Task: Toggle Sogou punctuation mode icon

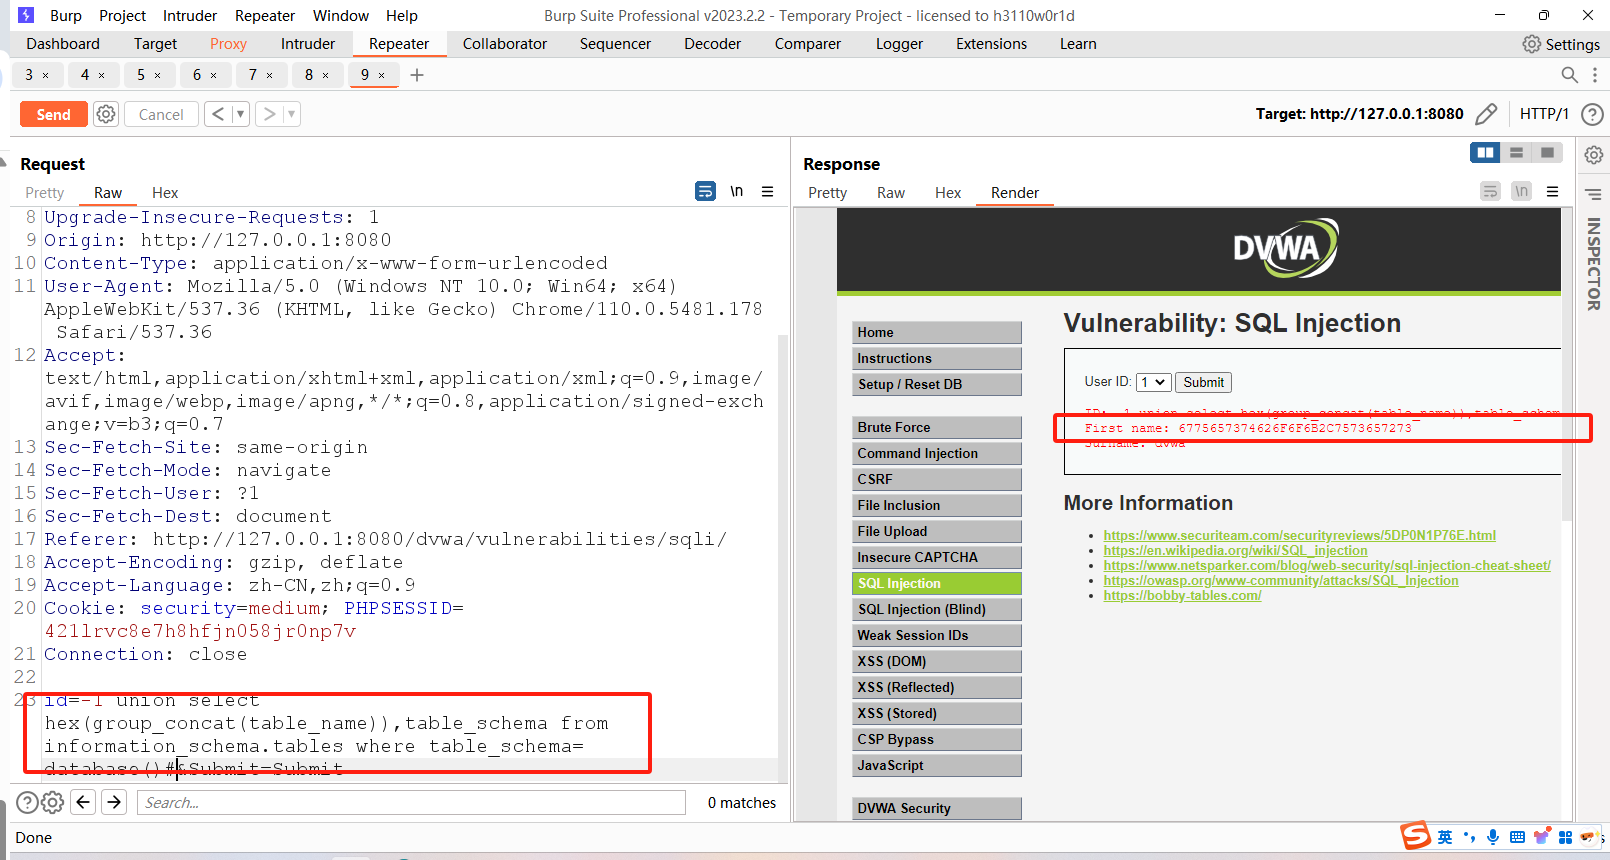Action: coord(1469,837)
